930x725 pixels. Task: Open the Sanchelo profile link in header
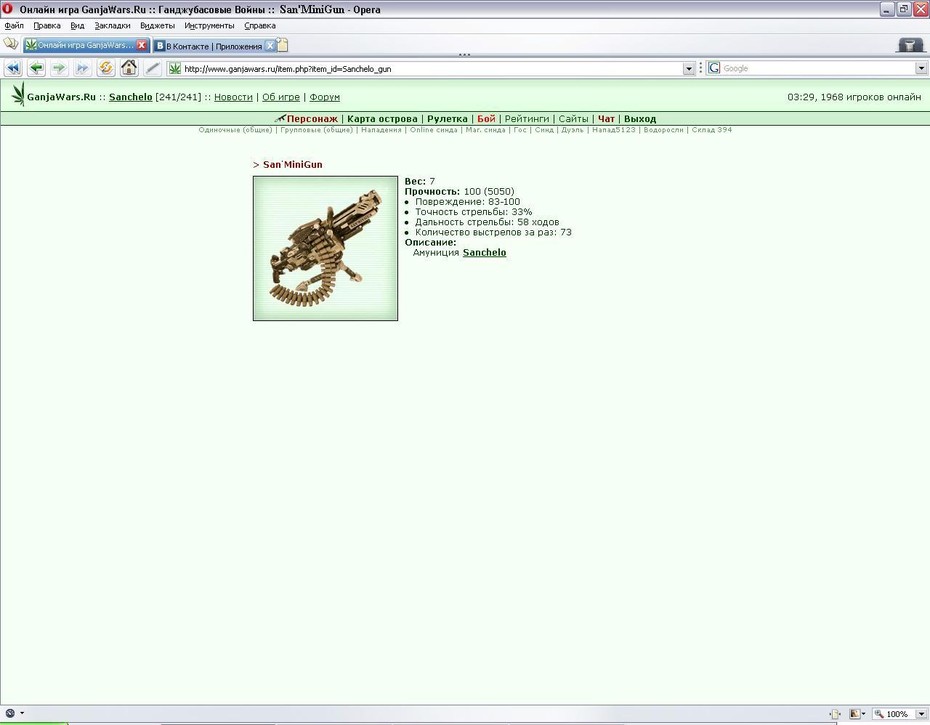click(130, 97)
